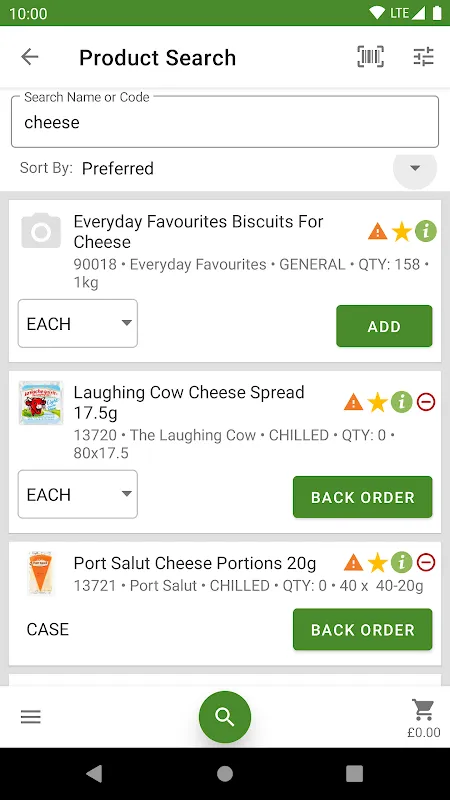Back order Laughing Cow Cheese Spread

click(363, 497)
